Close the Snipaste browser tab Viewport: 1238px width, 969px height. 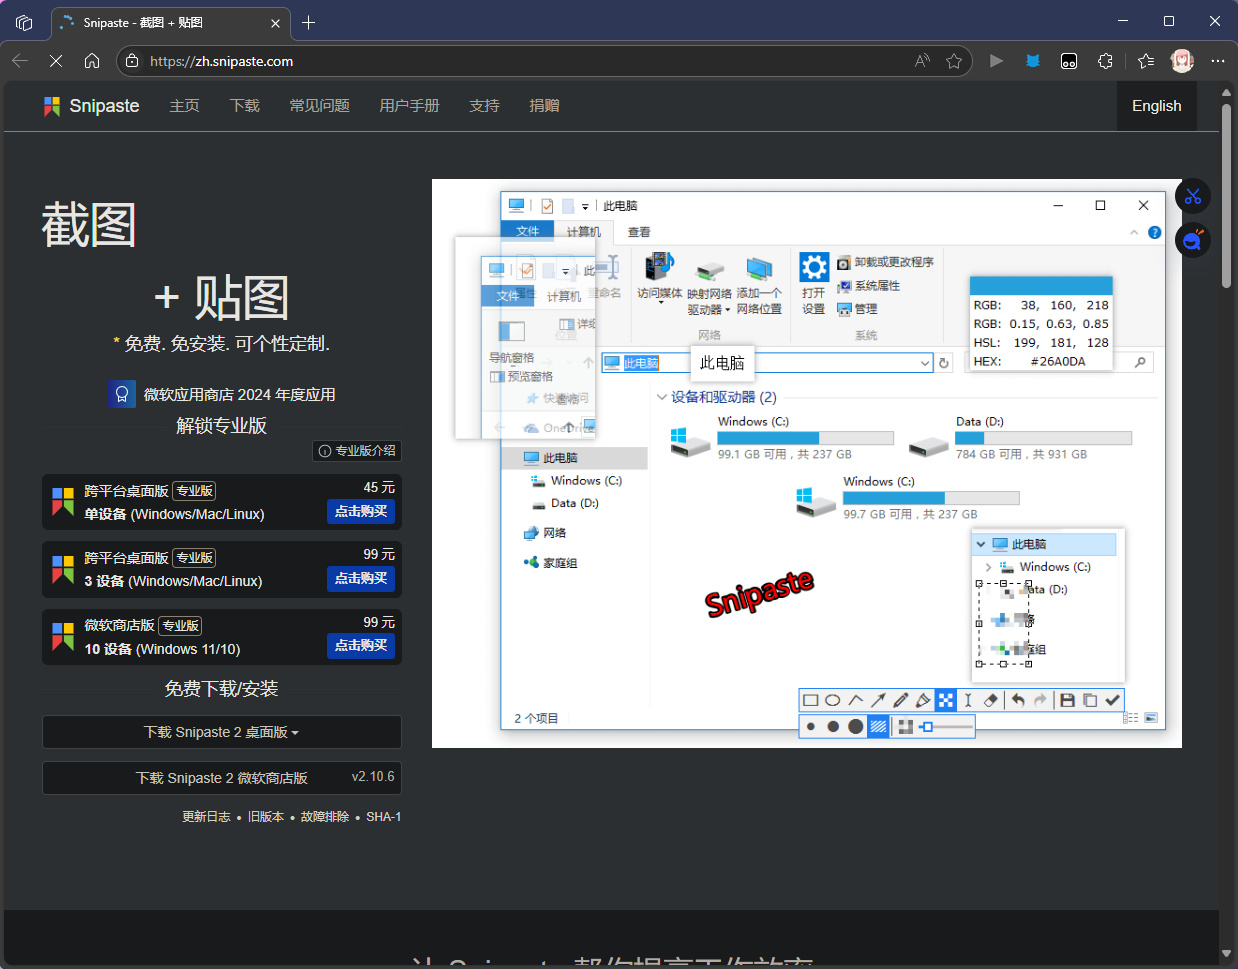pos(276,23)
